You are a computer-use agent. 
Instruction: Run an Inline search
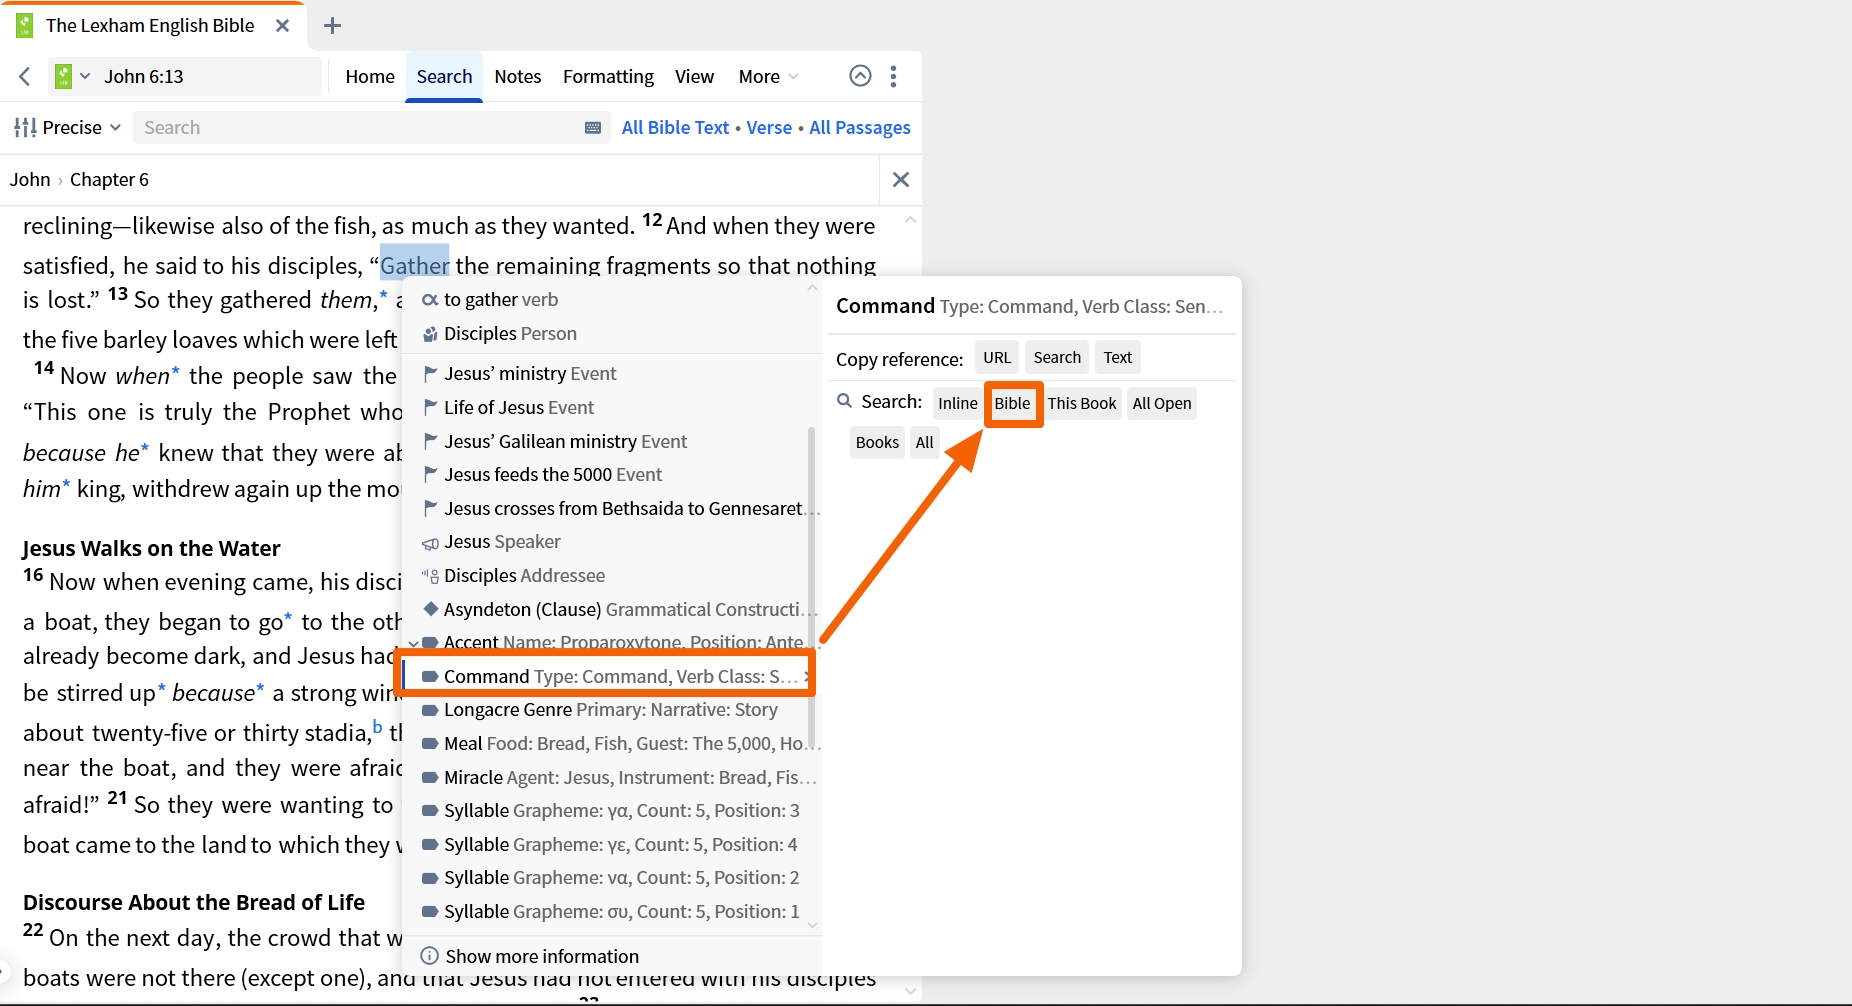(958, 404)
